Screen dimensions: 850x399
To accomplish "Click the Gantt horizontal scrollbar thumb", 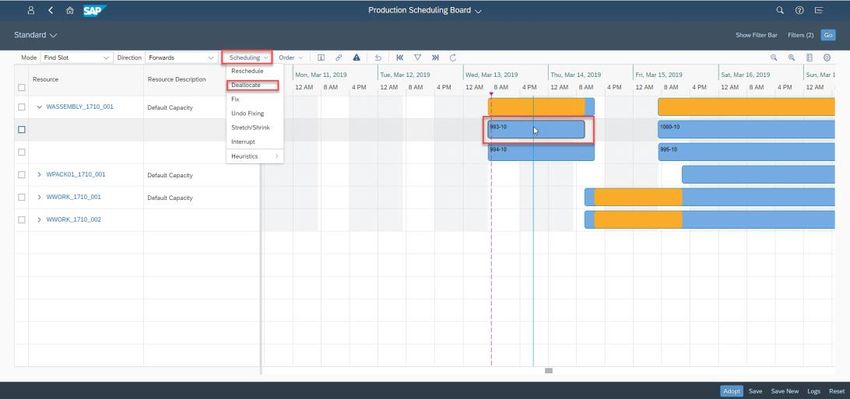I will 549,371.
